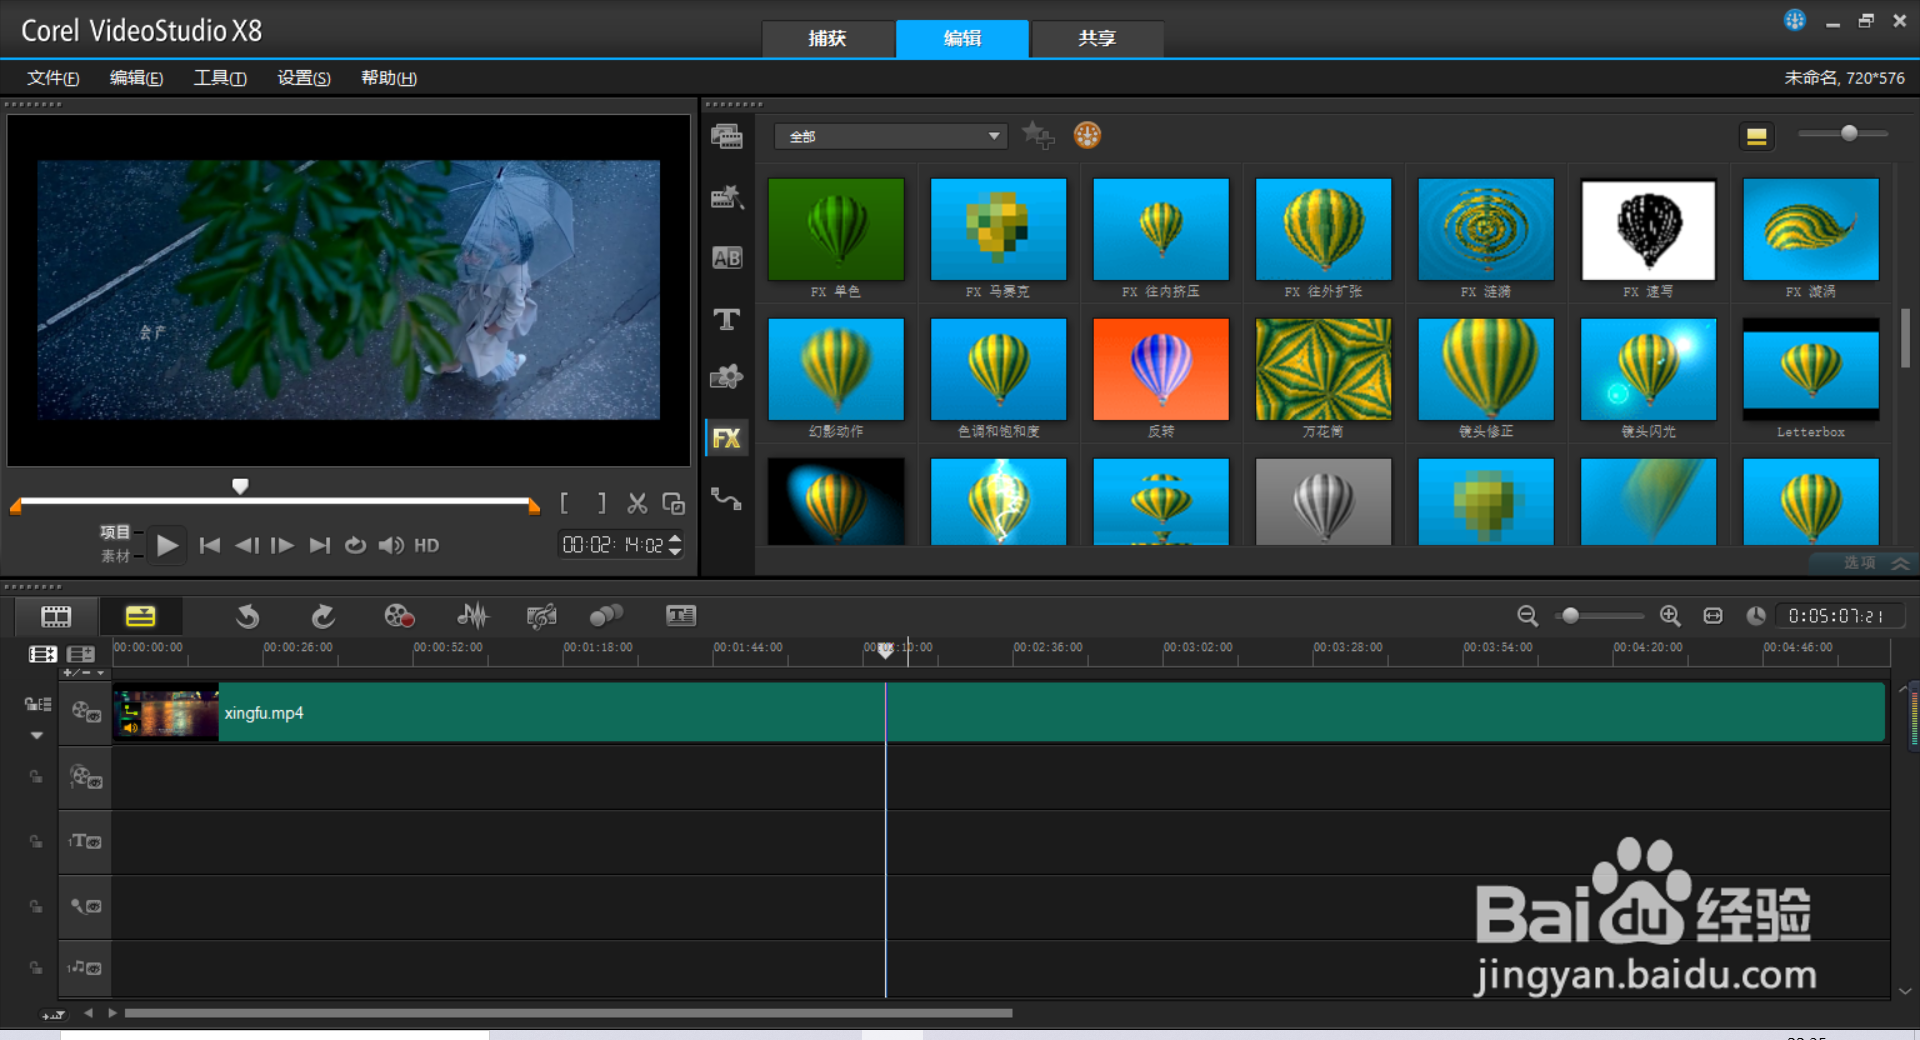Click the preview scrubber handle

[240, 486]
